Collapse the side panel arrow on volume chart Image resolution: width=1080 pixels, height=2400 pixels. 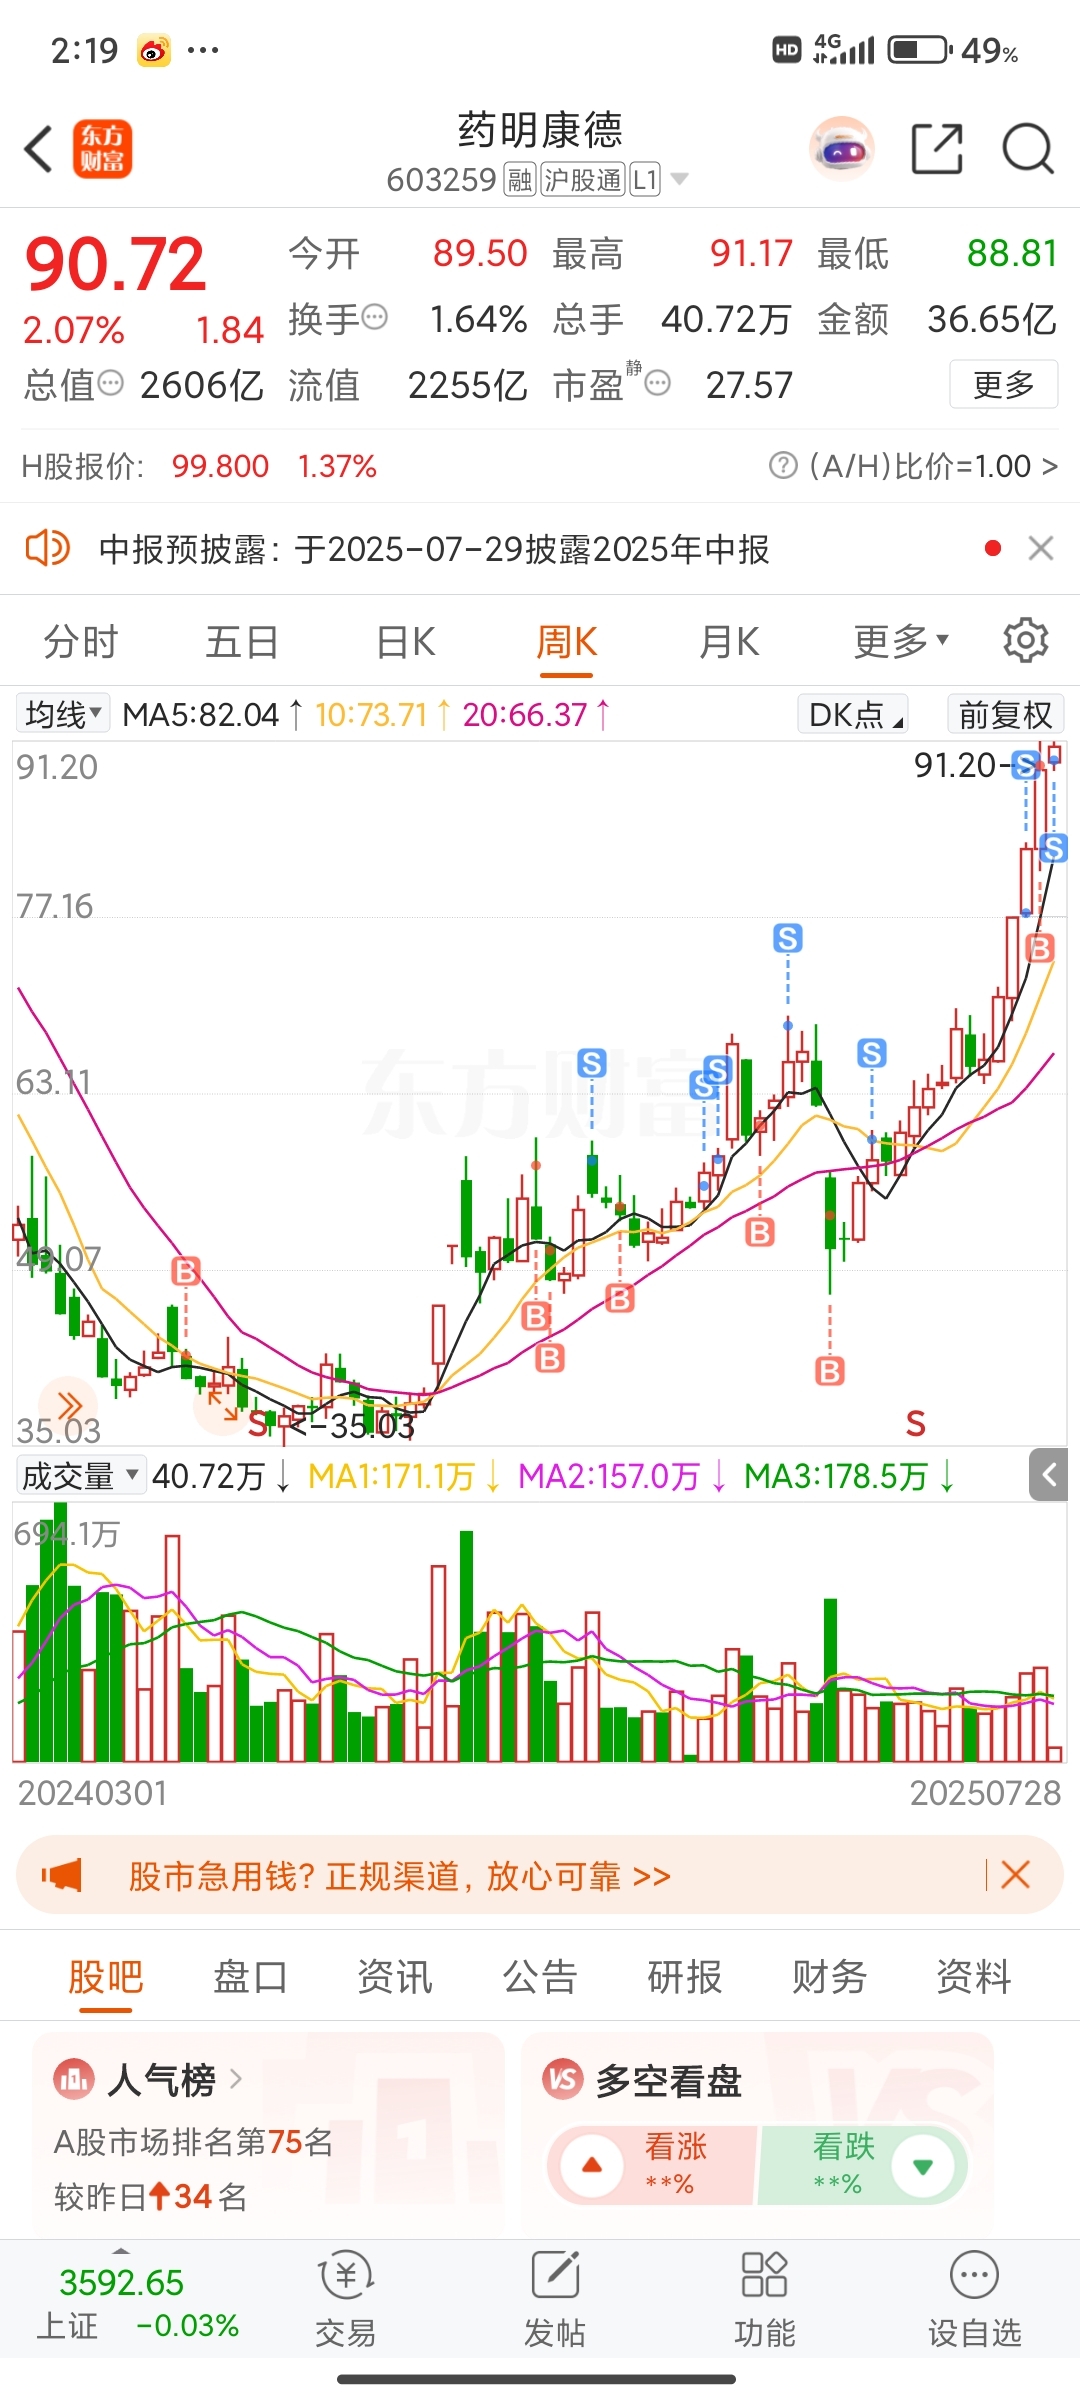pyautogui.click(x=1049, y=1474)
